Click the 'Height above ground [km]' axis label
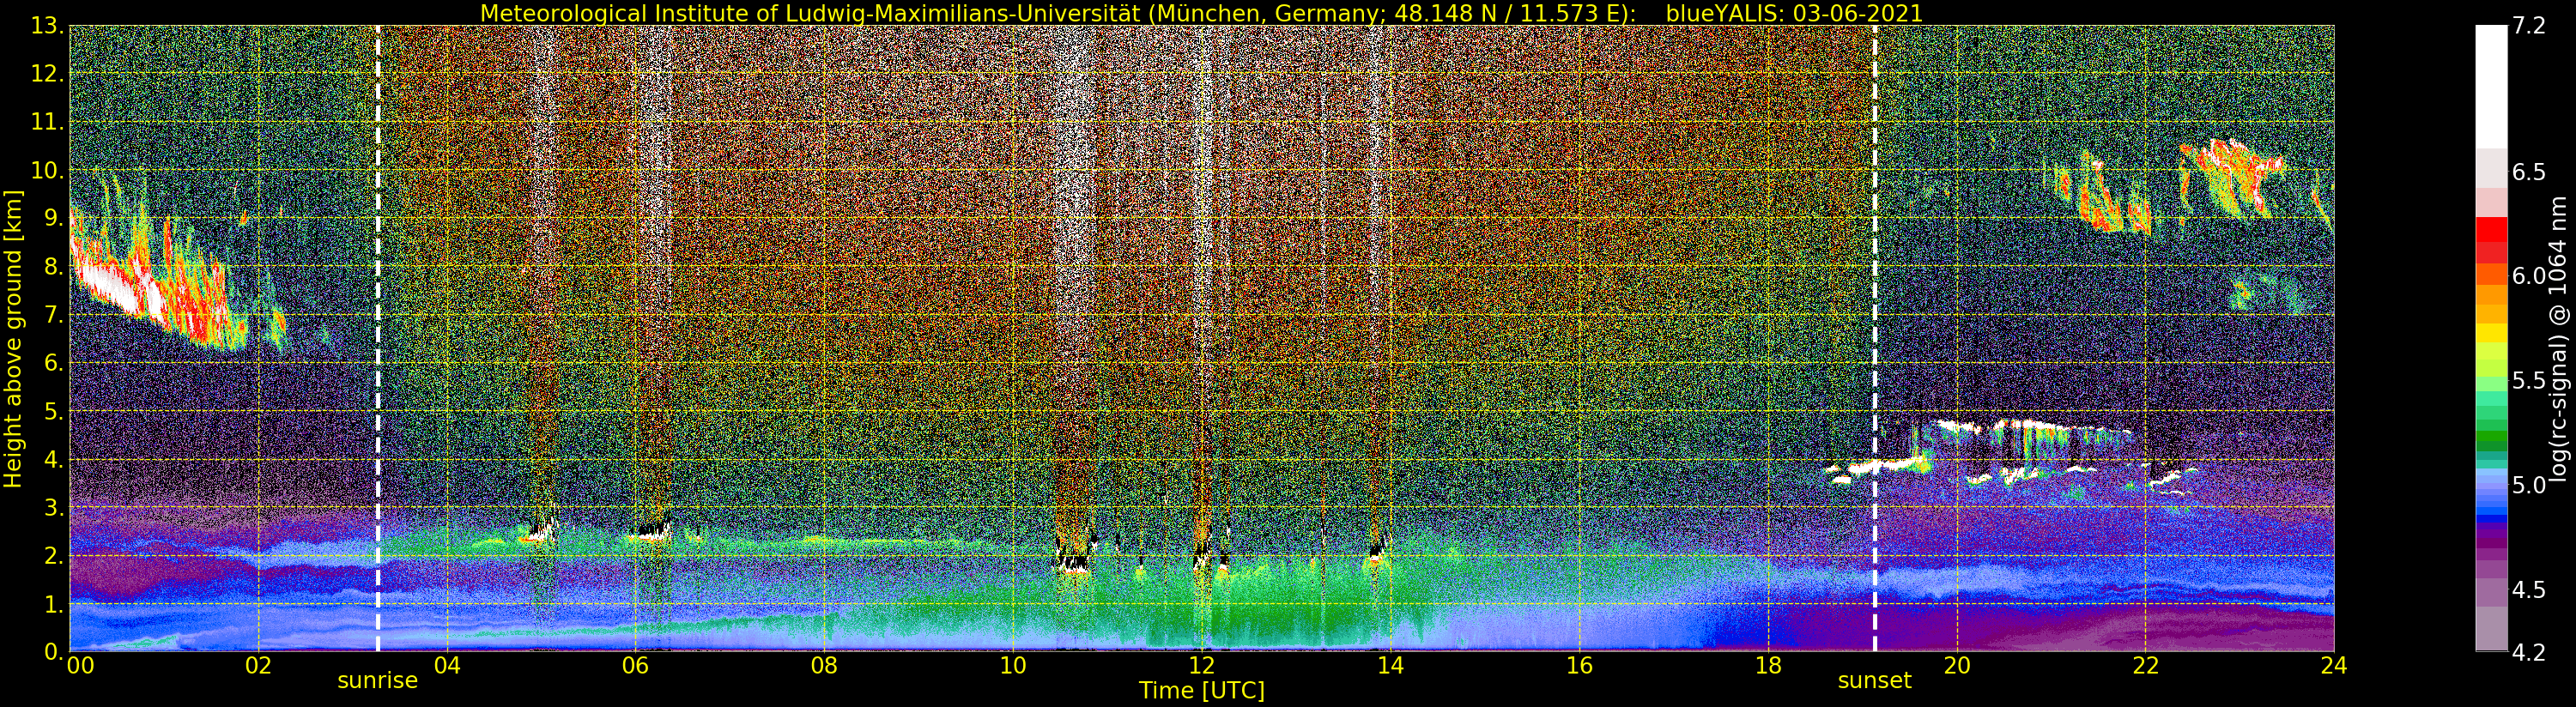The width and height of the screenshot is (2576, 707). tap(13, 338)
